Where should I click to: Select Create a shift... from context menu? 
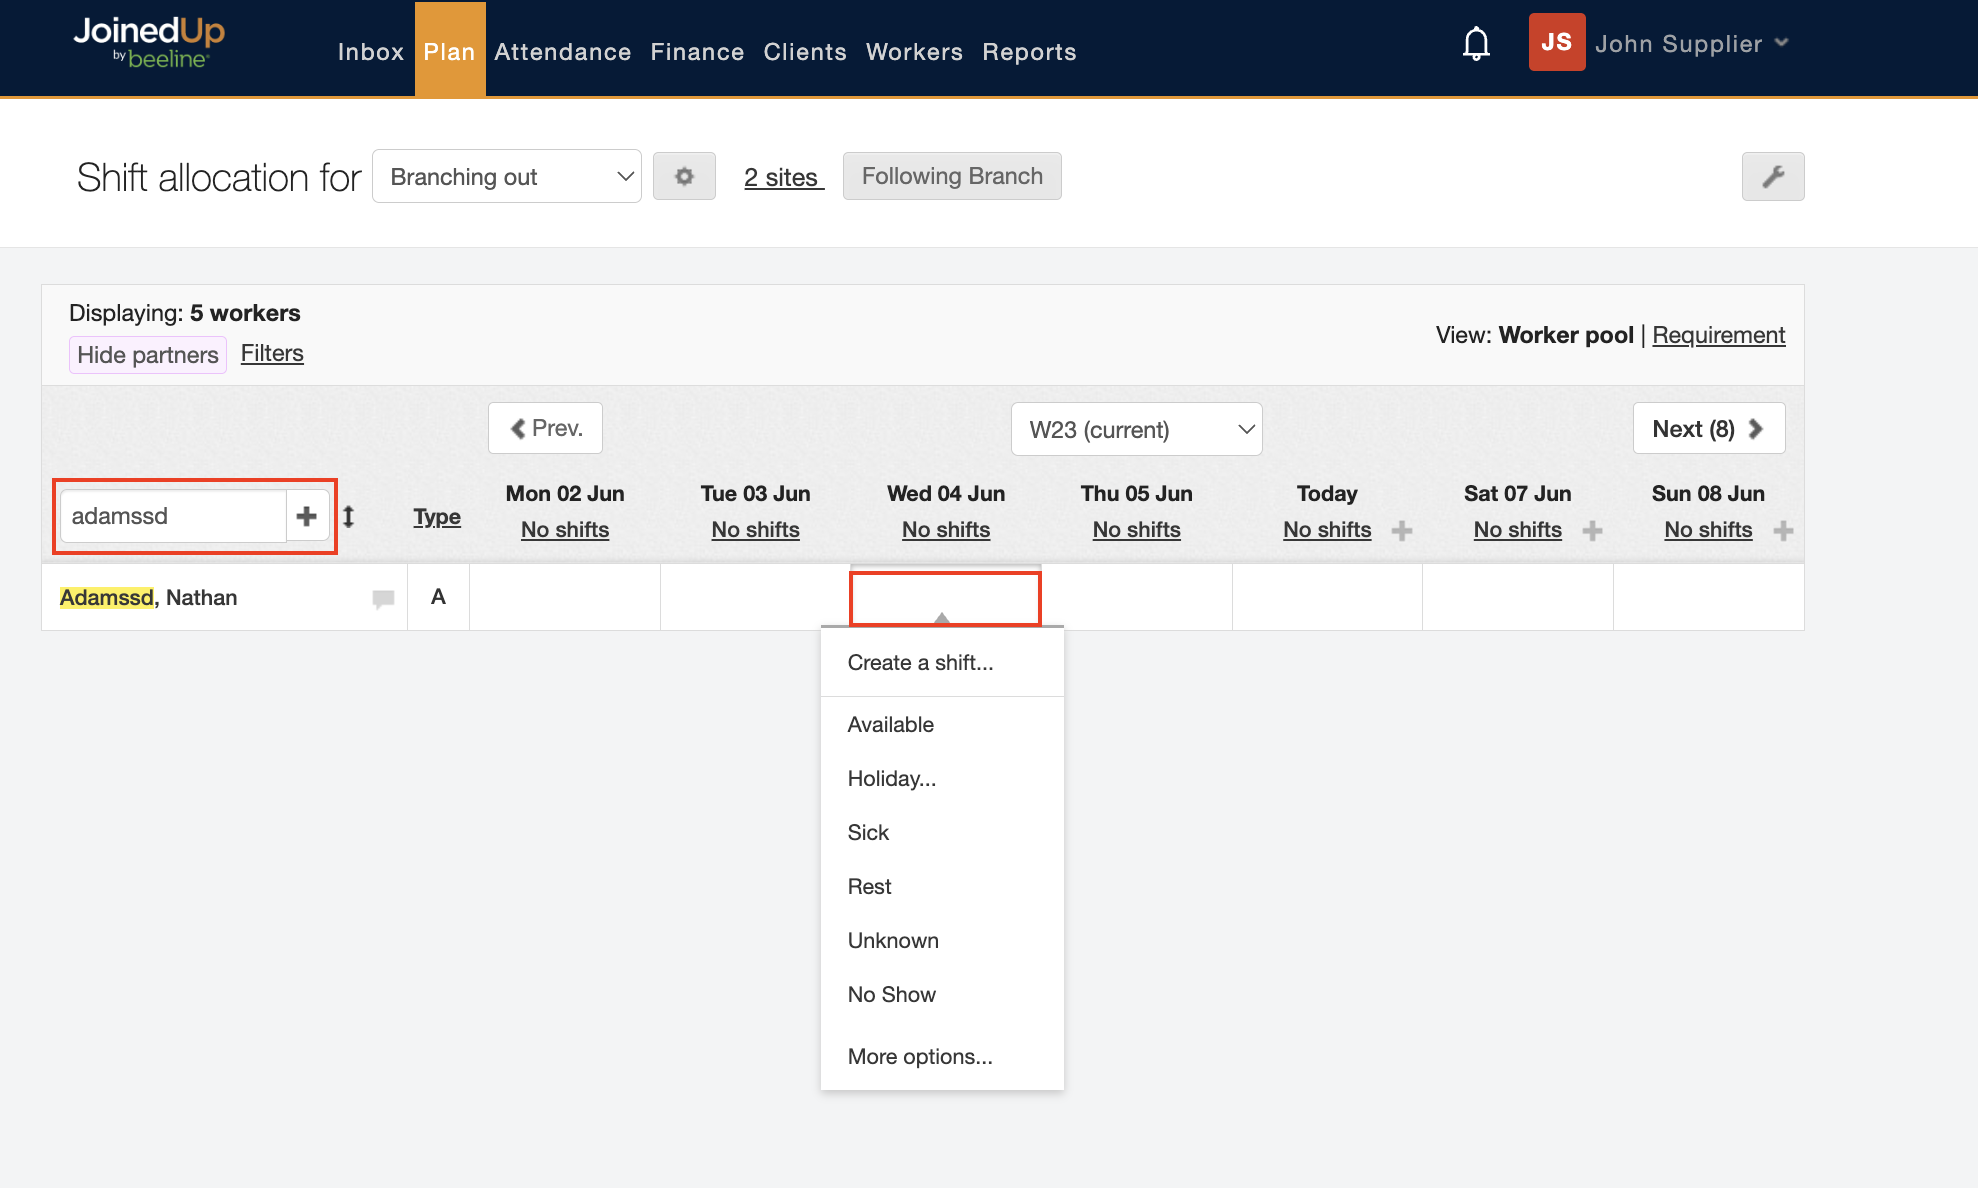pos(920,663)
